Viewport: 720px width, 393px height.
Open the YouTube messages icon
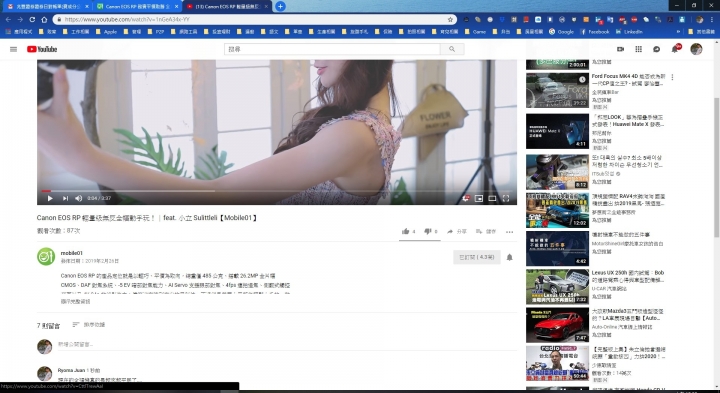tap(656, 49)
